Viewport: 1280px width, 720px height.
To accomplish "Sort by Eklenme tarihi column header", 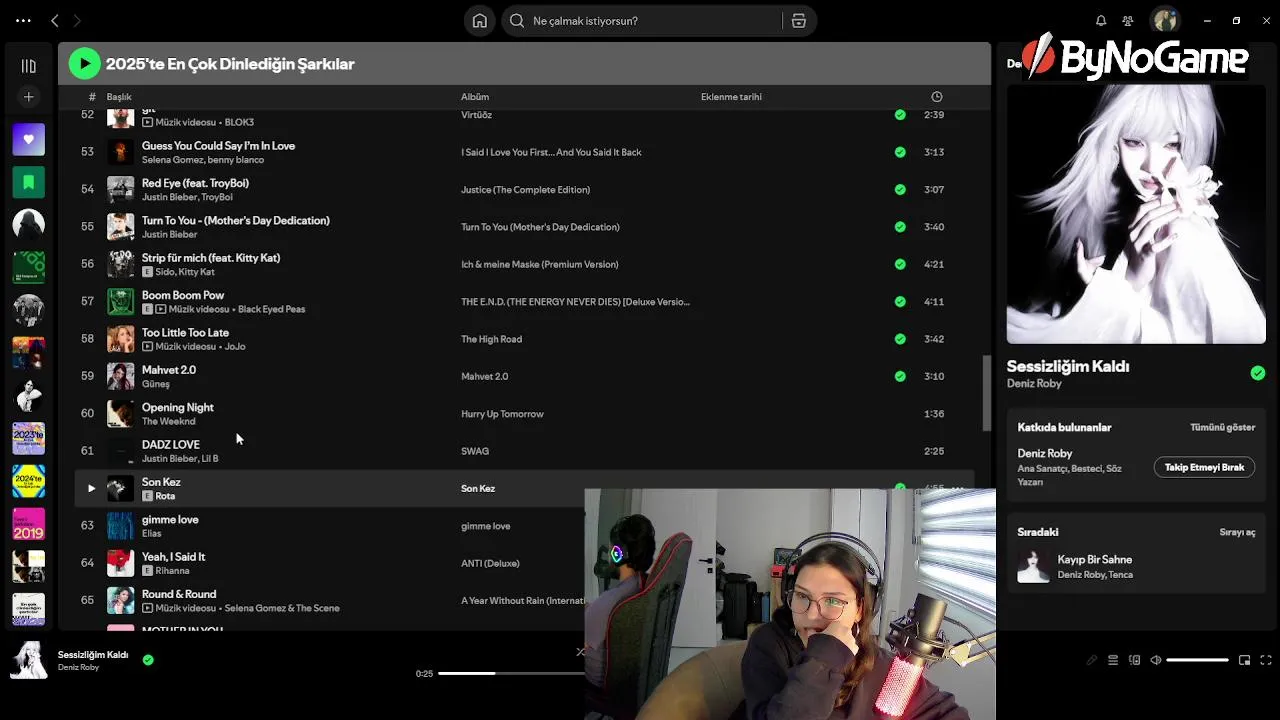I will pos(731,97).
